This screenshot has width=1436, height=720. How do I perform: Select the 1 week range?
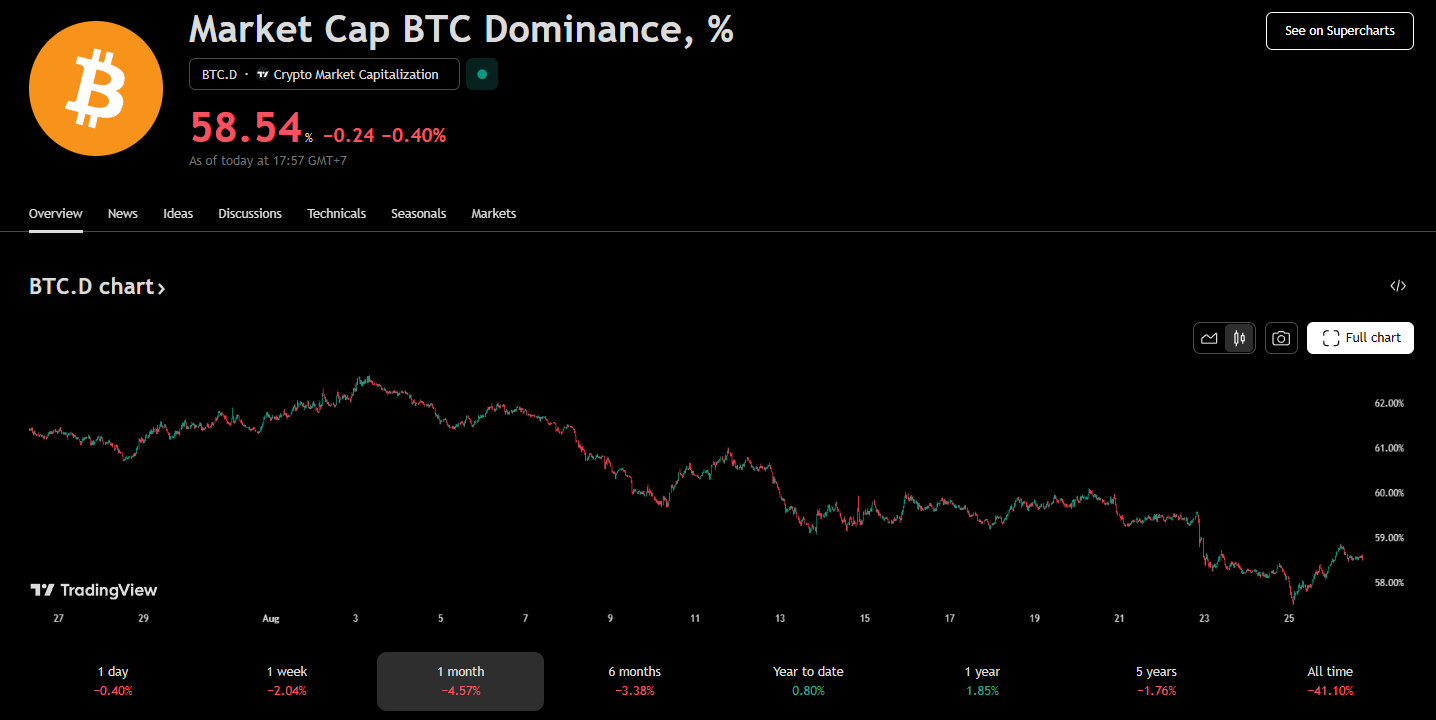point(287,681)
